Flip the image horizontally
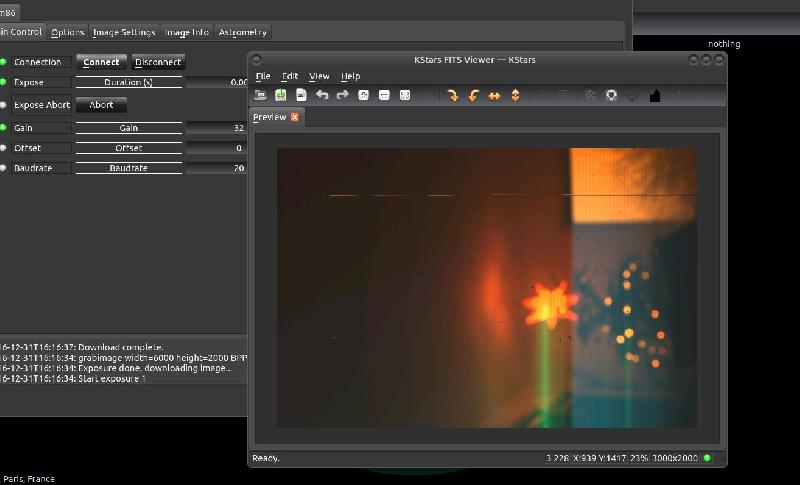This screenshot has height=485, width=800. click(x=494, y=96)
